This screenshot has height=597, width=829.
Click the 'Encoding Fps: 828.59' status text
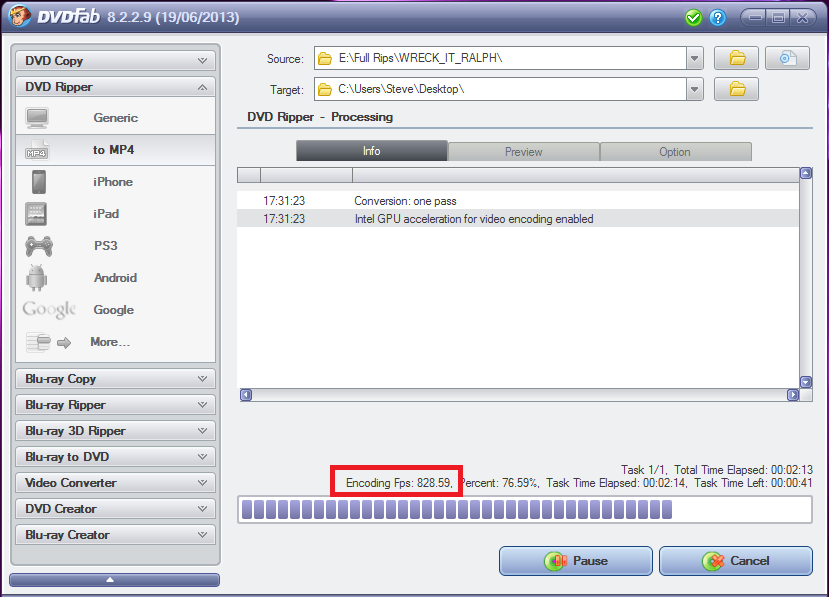(x=398, y=483)
